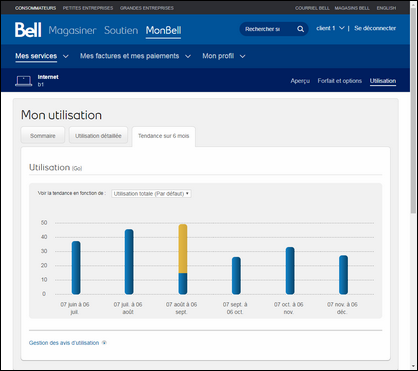This screenshot has width=418, height=371.
Task: Select Petites entreprises segment
Action: (x=88, y=8)
